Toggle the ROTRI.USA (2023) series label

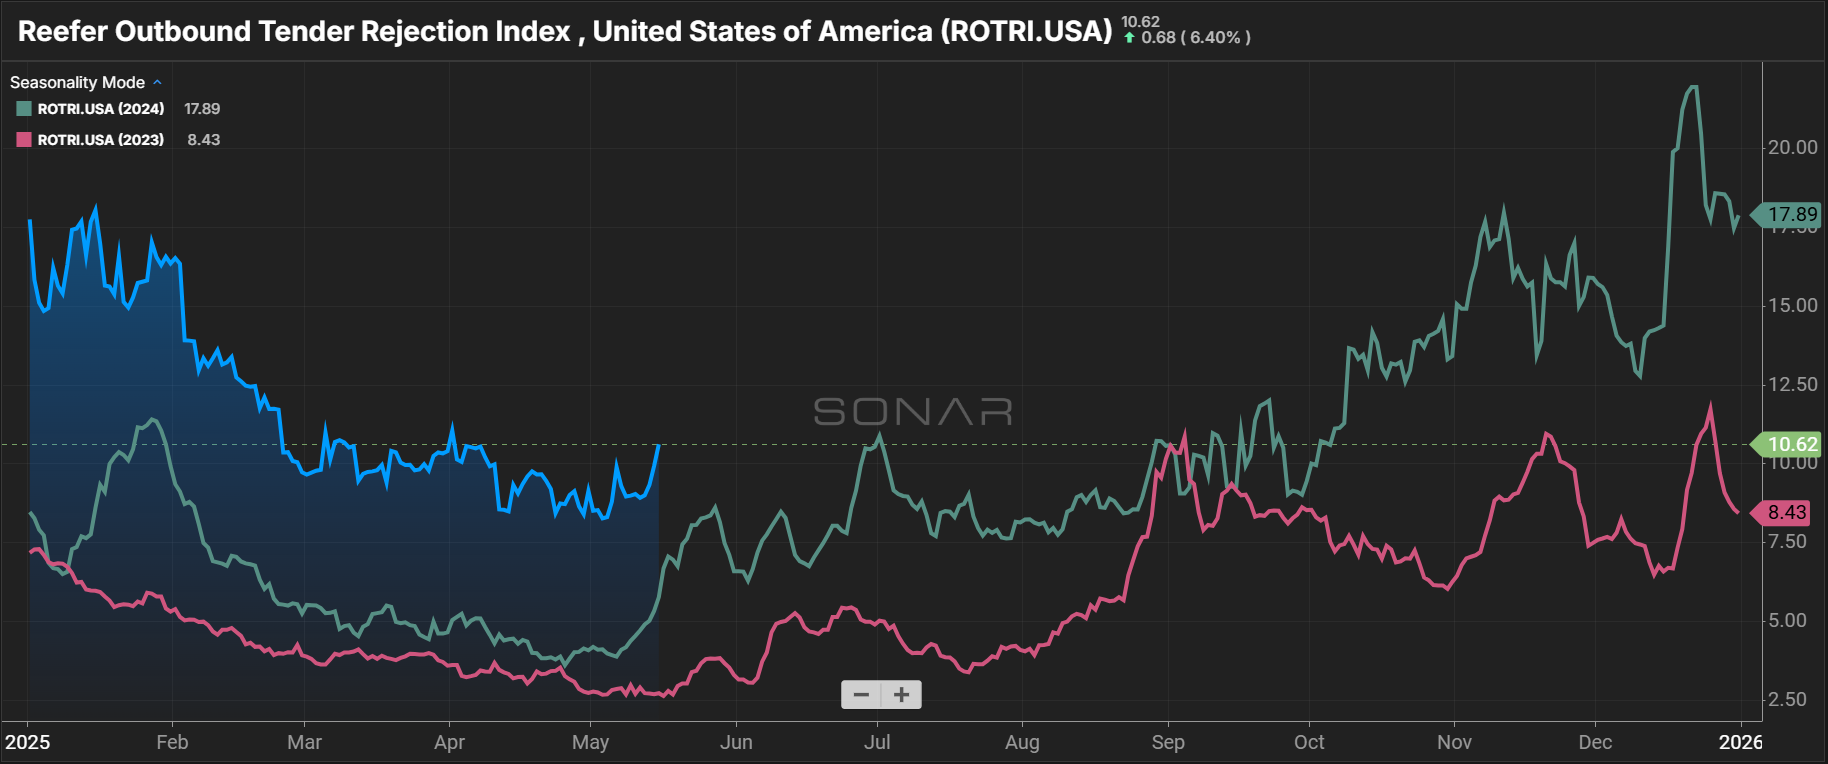(x=101, y=140)
